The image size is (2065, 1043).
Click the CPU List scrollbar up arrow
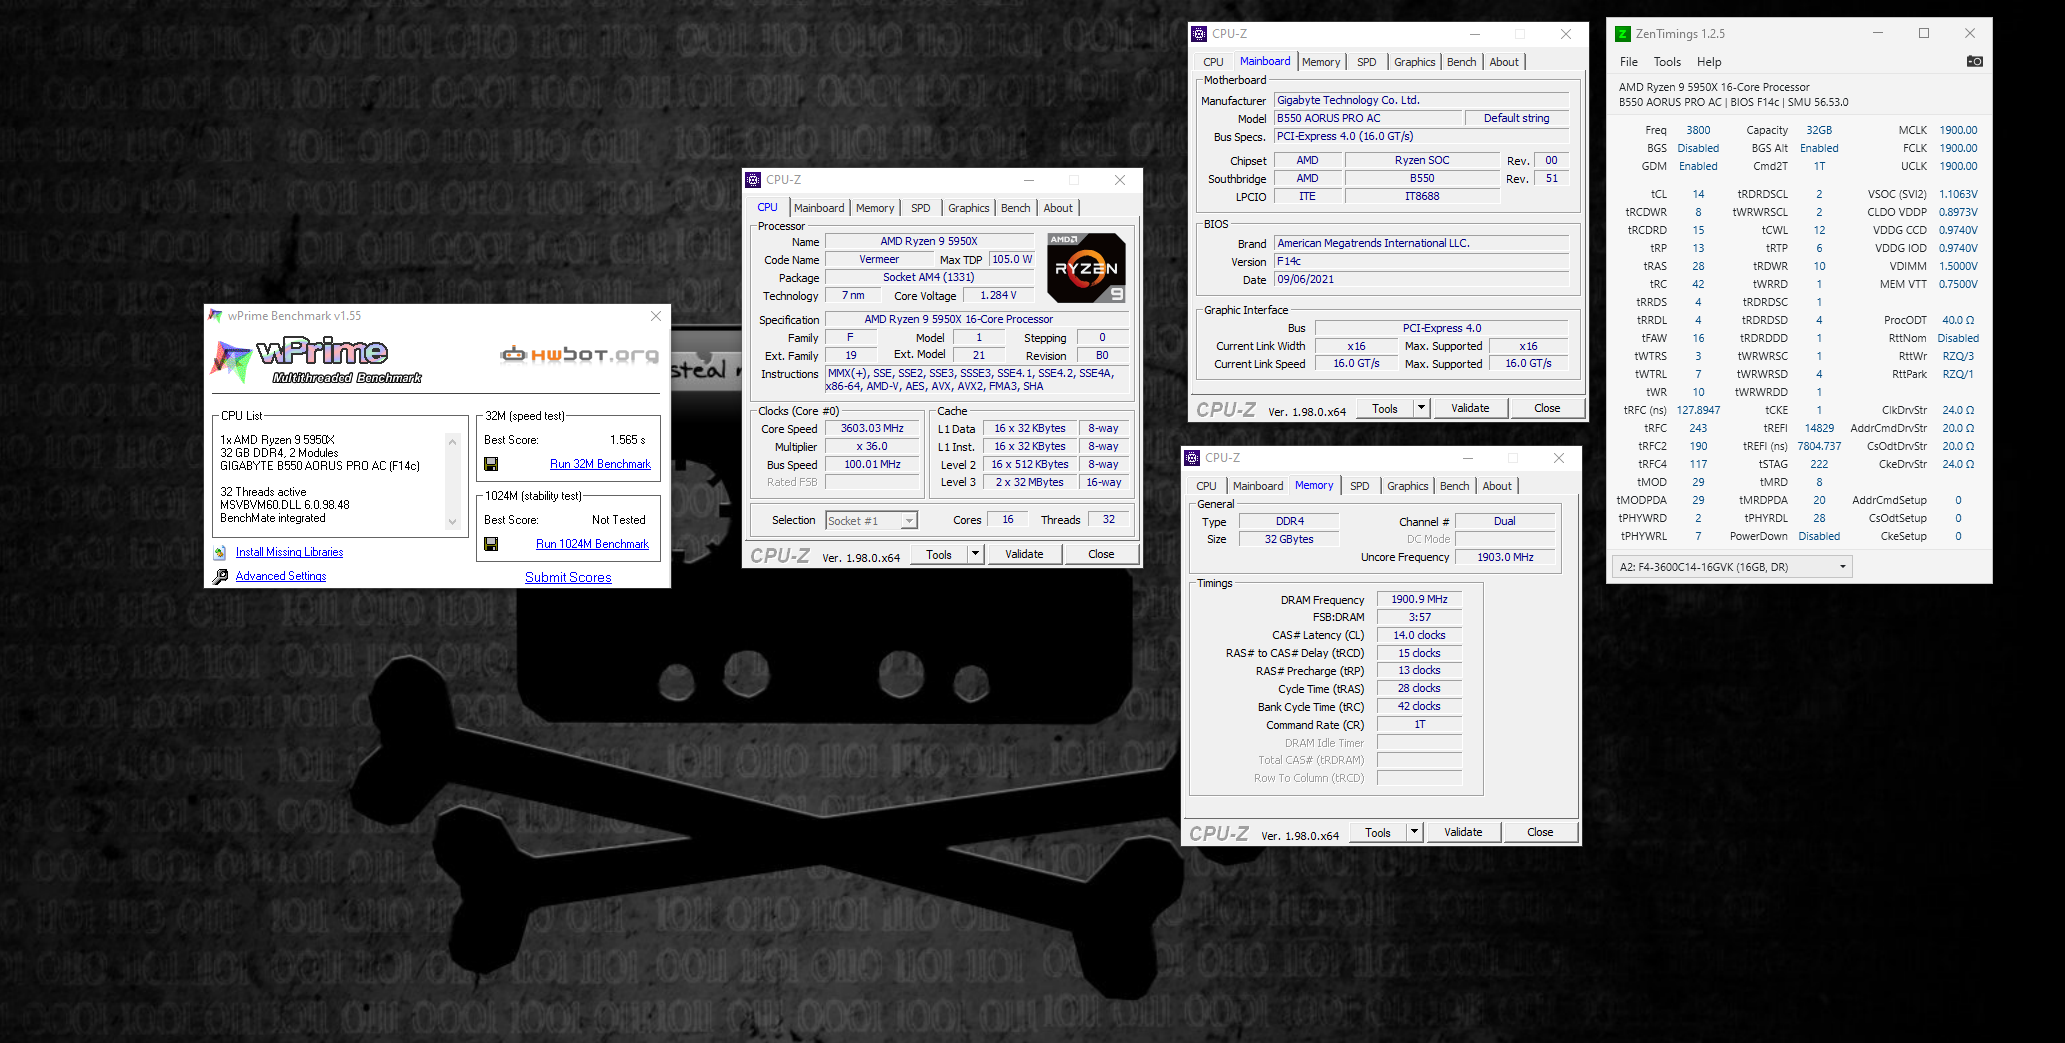pyautogui.click(x=452, y=441)
